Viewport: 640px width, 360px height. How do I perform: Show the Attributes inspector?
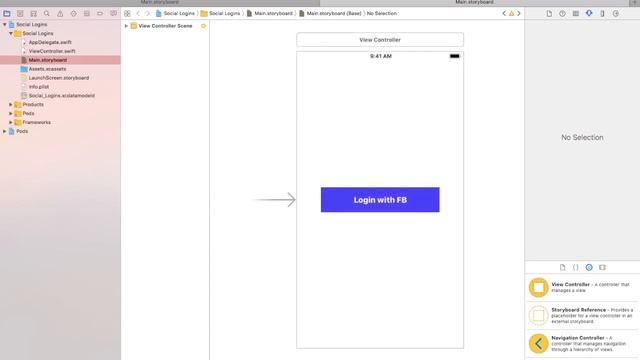pyautogui.click(x=589, y=13)
